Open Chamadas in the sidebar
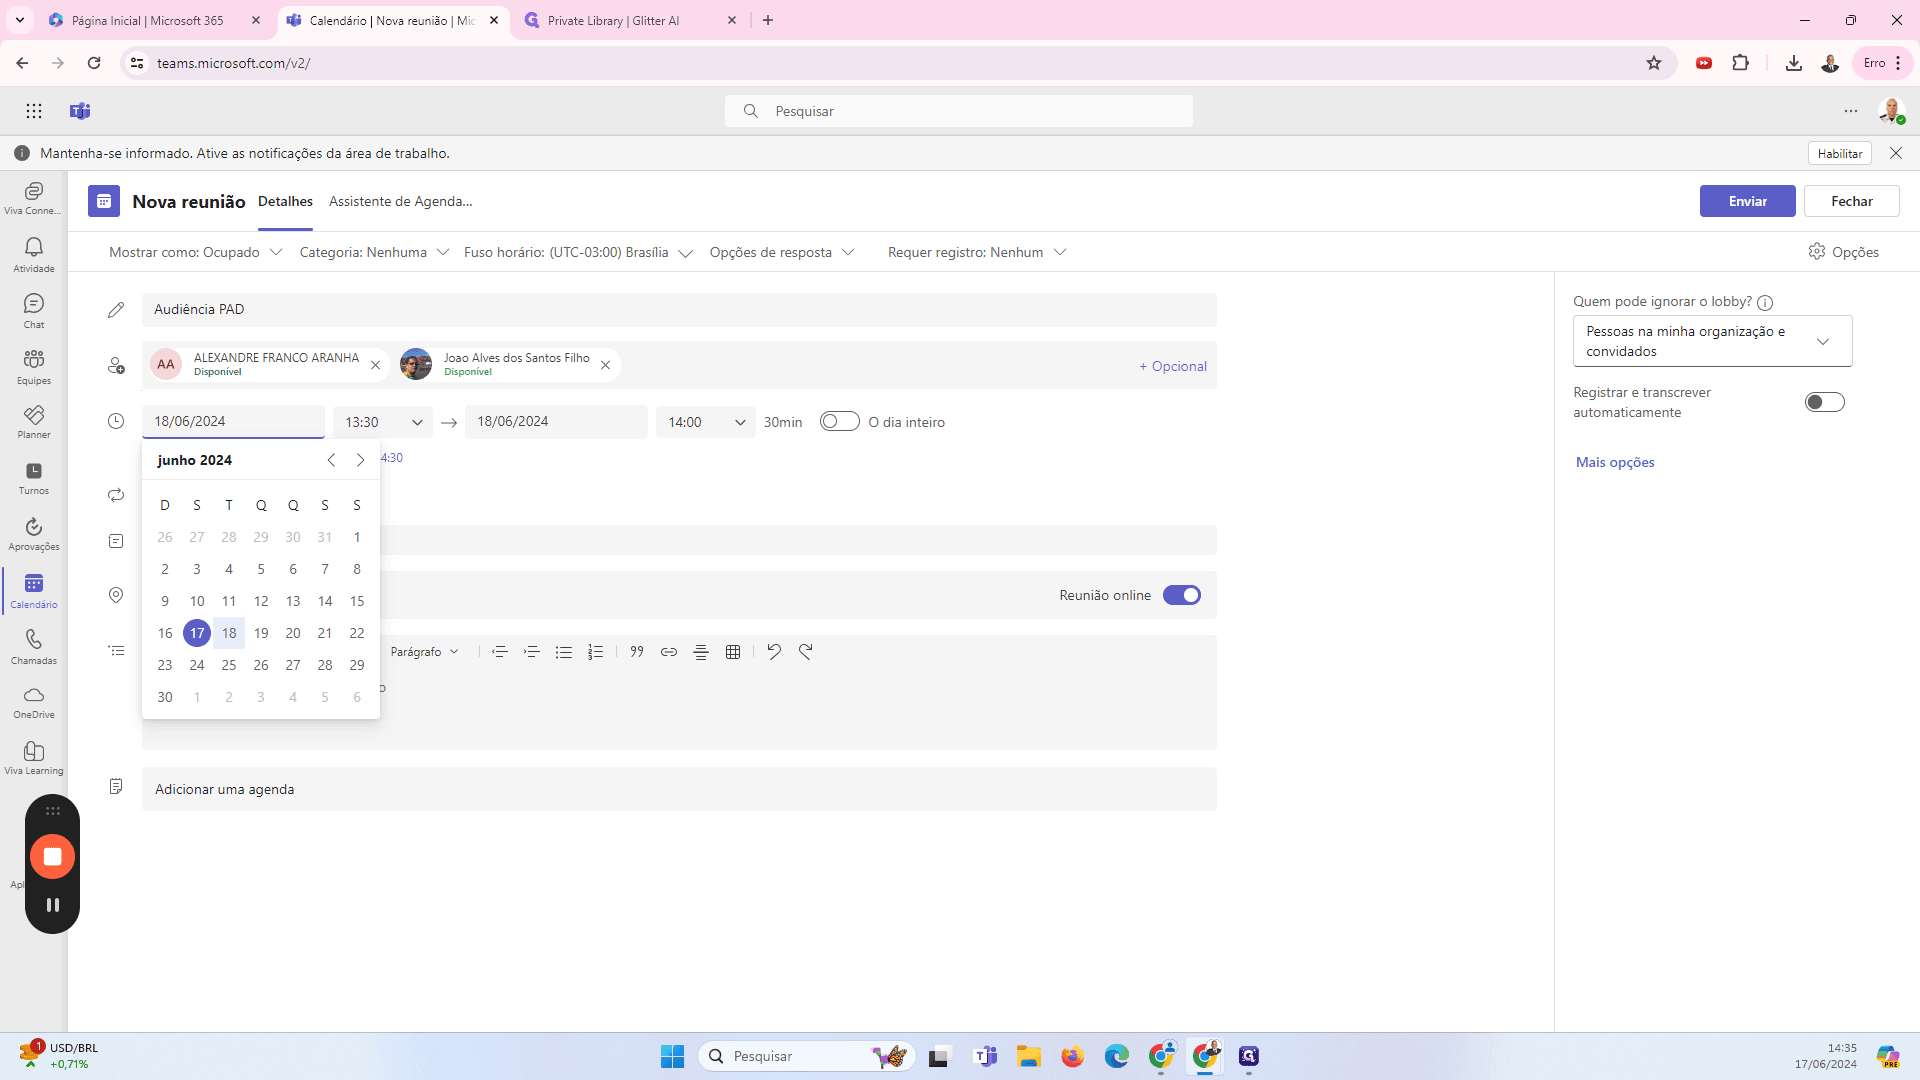This screenshot has height=1080, width=1920. click(x=33, y=647)
